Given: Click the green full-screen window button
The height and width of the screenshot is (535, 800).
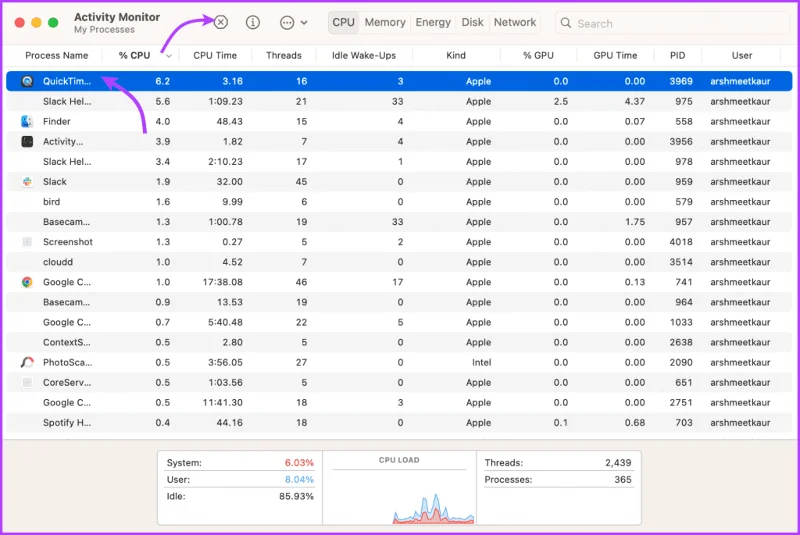Looking at the screenshot, I should pyautogui.click(x=53, y=22).
